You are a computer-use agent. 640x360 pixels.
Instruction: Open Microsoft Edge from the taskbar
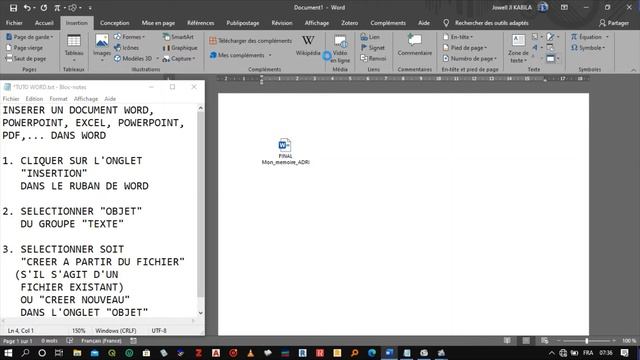[x=372, y=353]
